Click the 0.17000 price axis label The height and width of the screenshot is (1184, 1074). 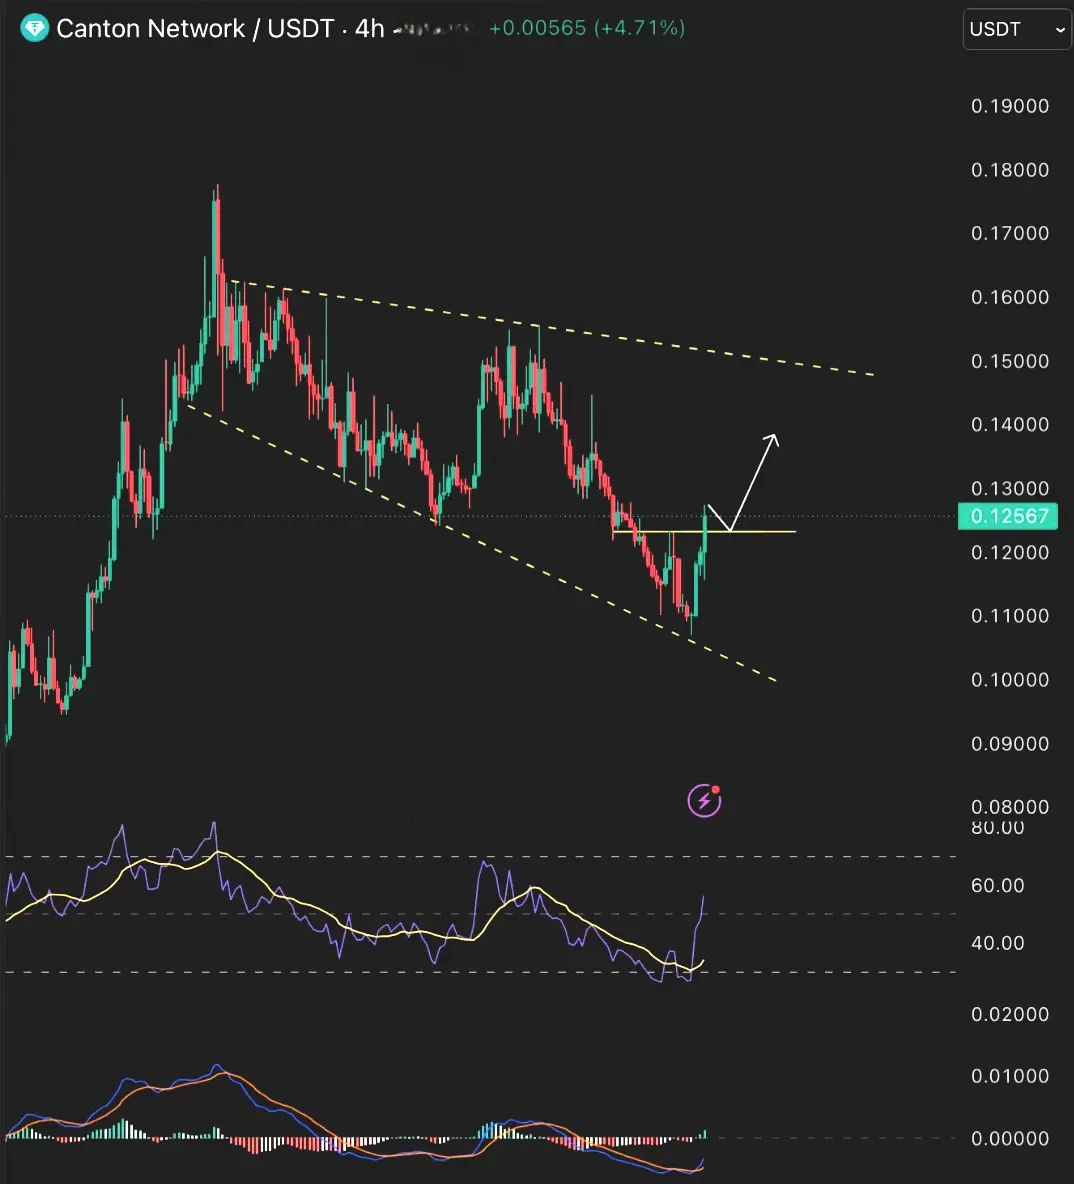tap(1010, 233)
